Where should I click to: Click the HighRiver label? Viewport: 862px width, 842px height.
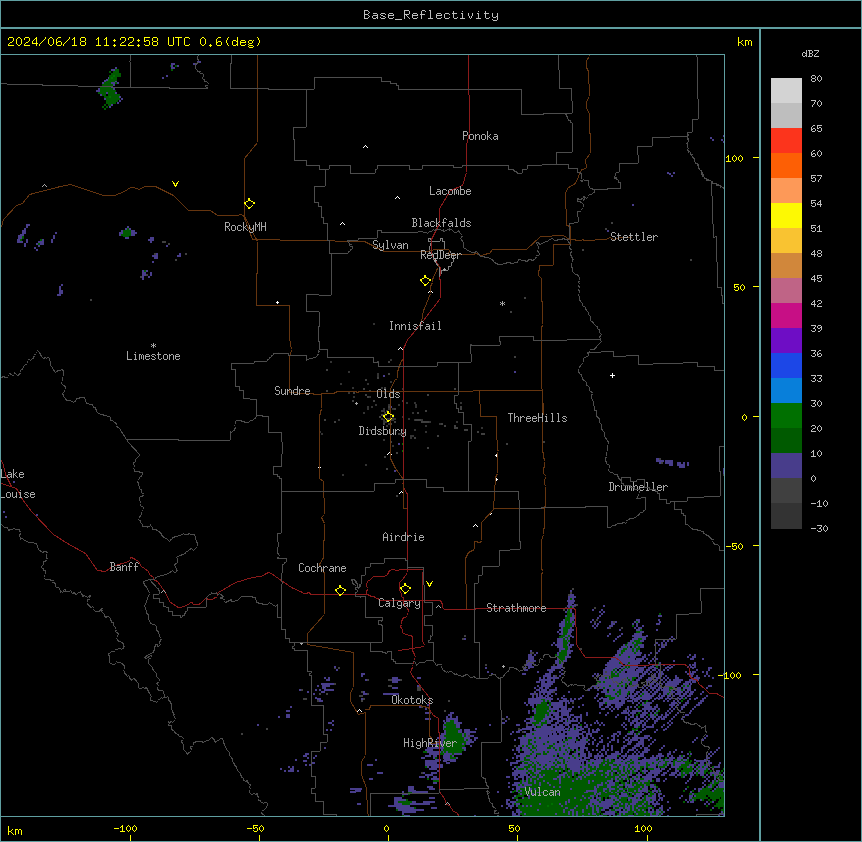(x=430, y=743)
